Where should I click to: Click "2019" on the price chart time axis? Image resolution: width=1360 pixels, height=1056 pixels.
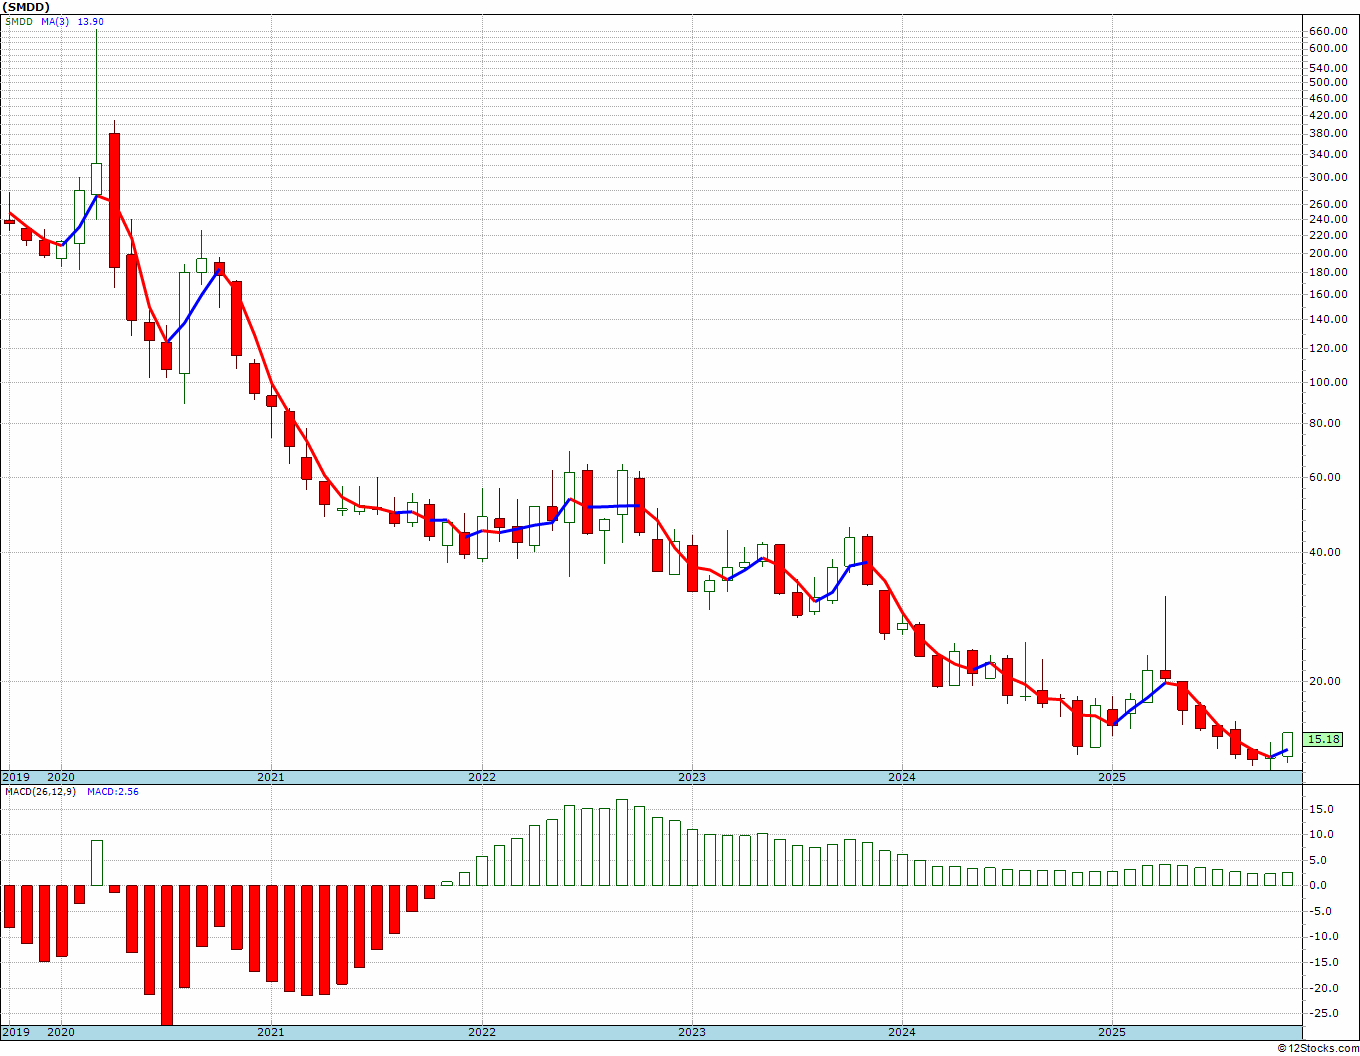(16, 777)
